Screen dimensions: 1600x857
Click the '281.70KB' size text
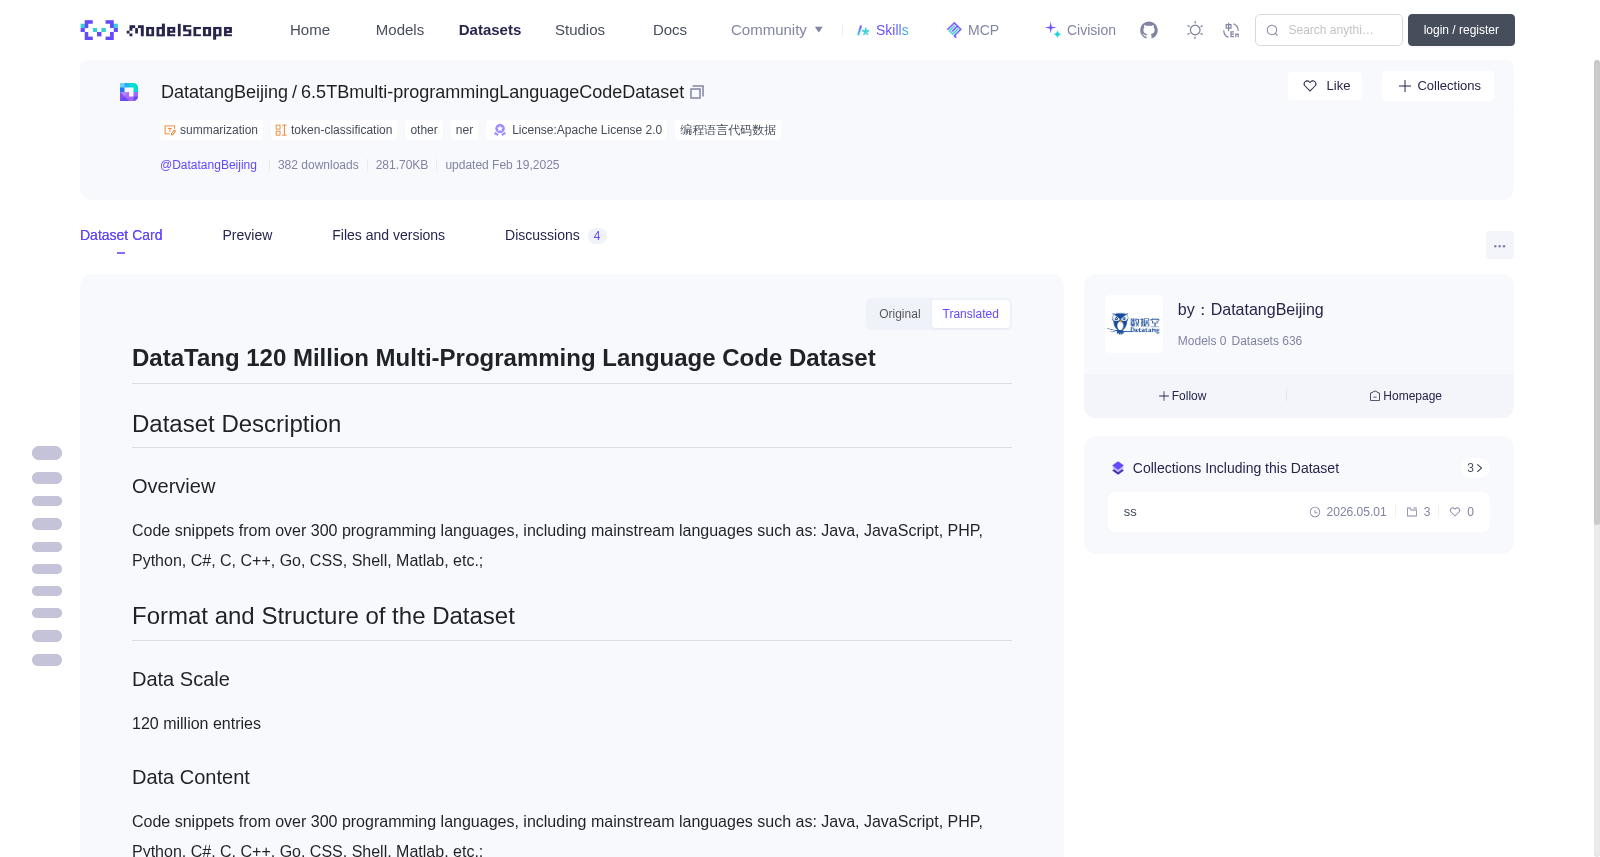pos(402,165)
